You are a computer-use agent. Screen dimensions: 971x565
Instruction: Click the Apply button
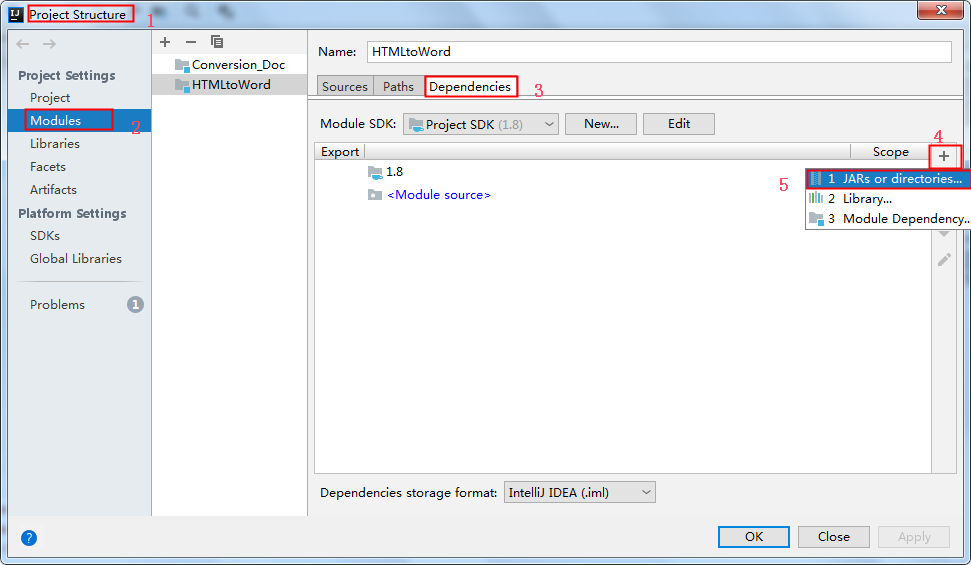[x=914, y=537]
